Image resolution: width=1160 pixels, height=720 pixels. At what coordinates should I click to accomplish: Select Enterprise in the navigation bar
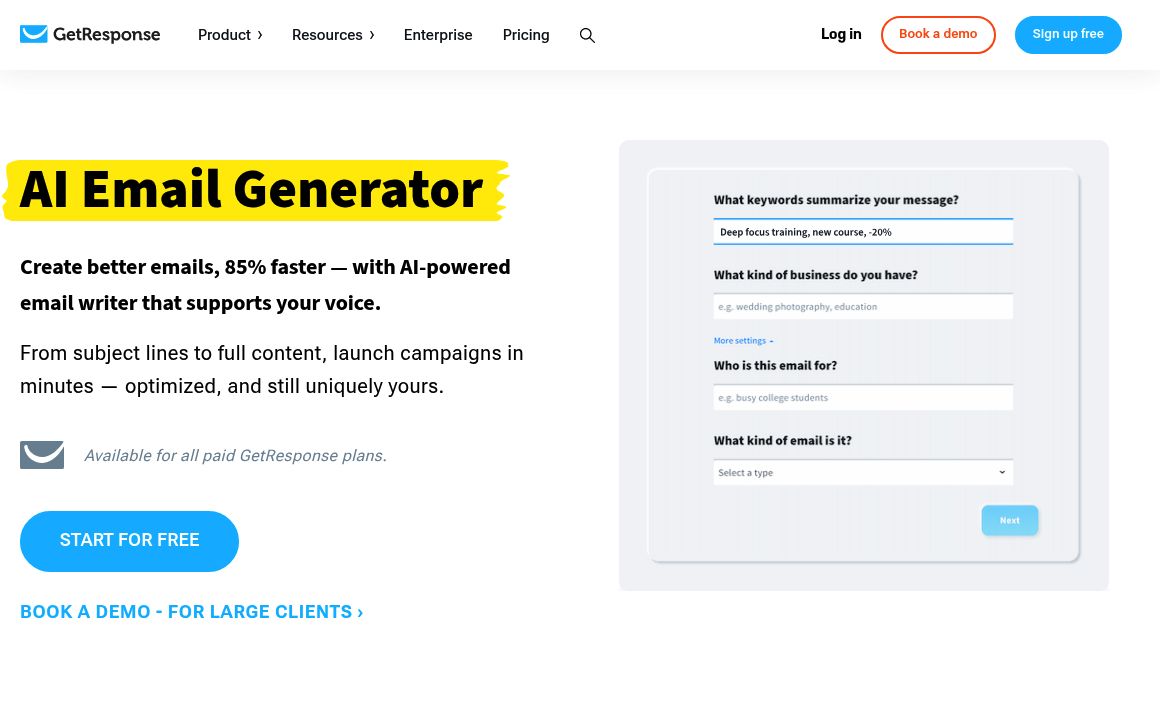438,35
